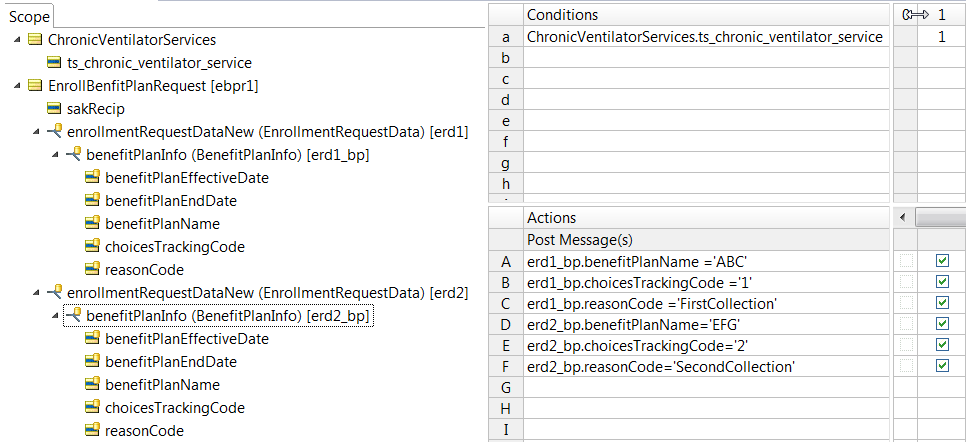Viewport: 966px width, 442px height.
Task: Select action erd1_bp.benefitPlanName ='ABC'
Action: pos(707,262)
